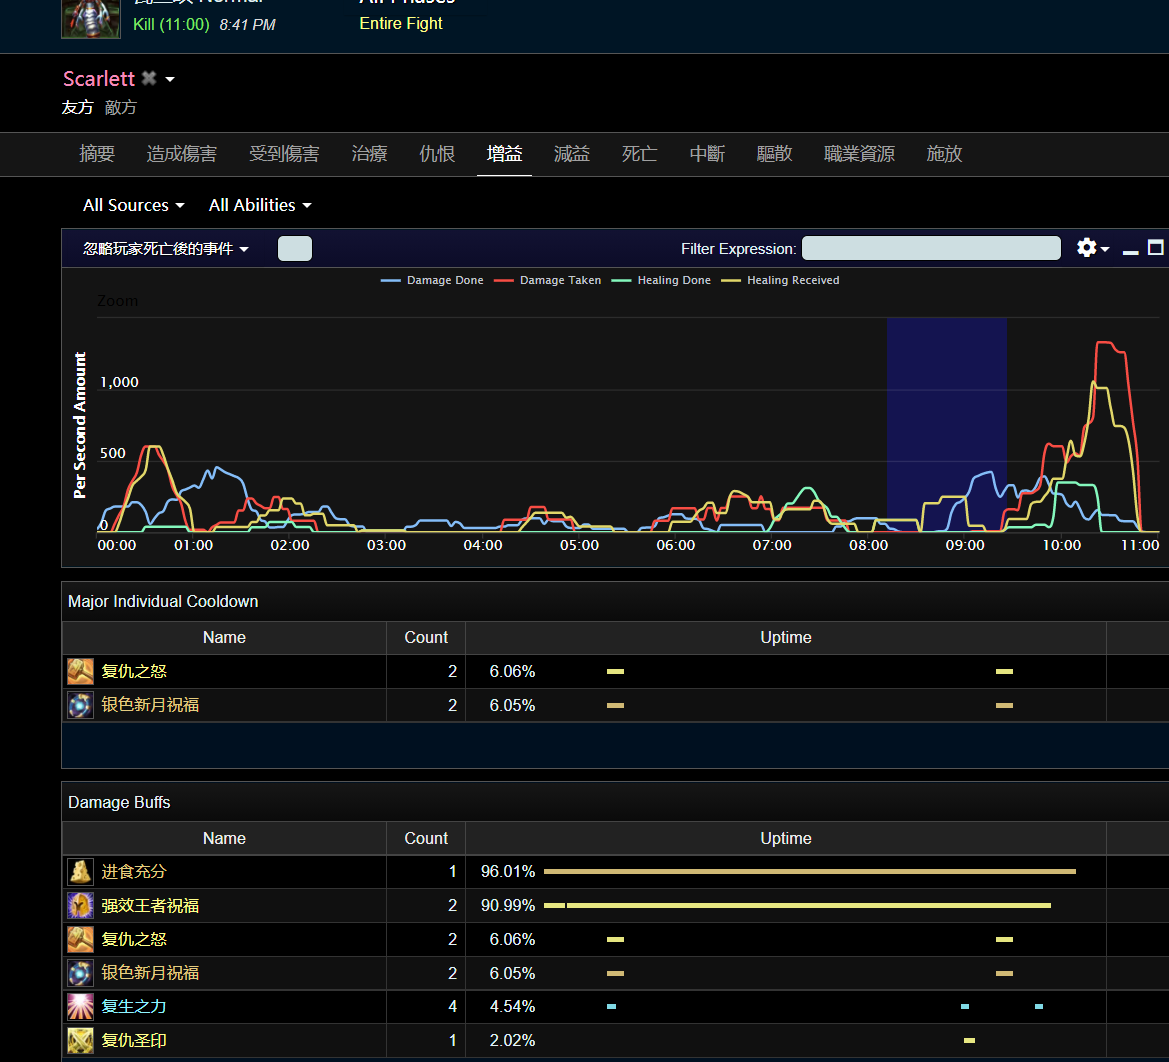Toggle the Damage Taken legend series
Viewport: 1169px width, 1062px height.
547,280
